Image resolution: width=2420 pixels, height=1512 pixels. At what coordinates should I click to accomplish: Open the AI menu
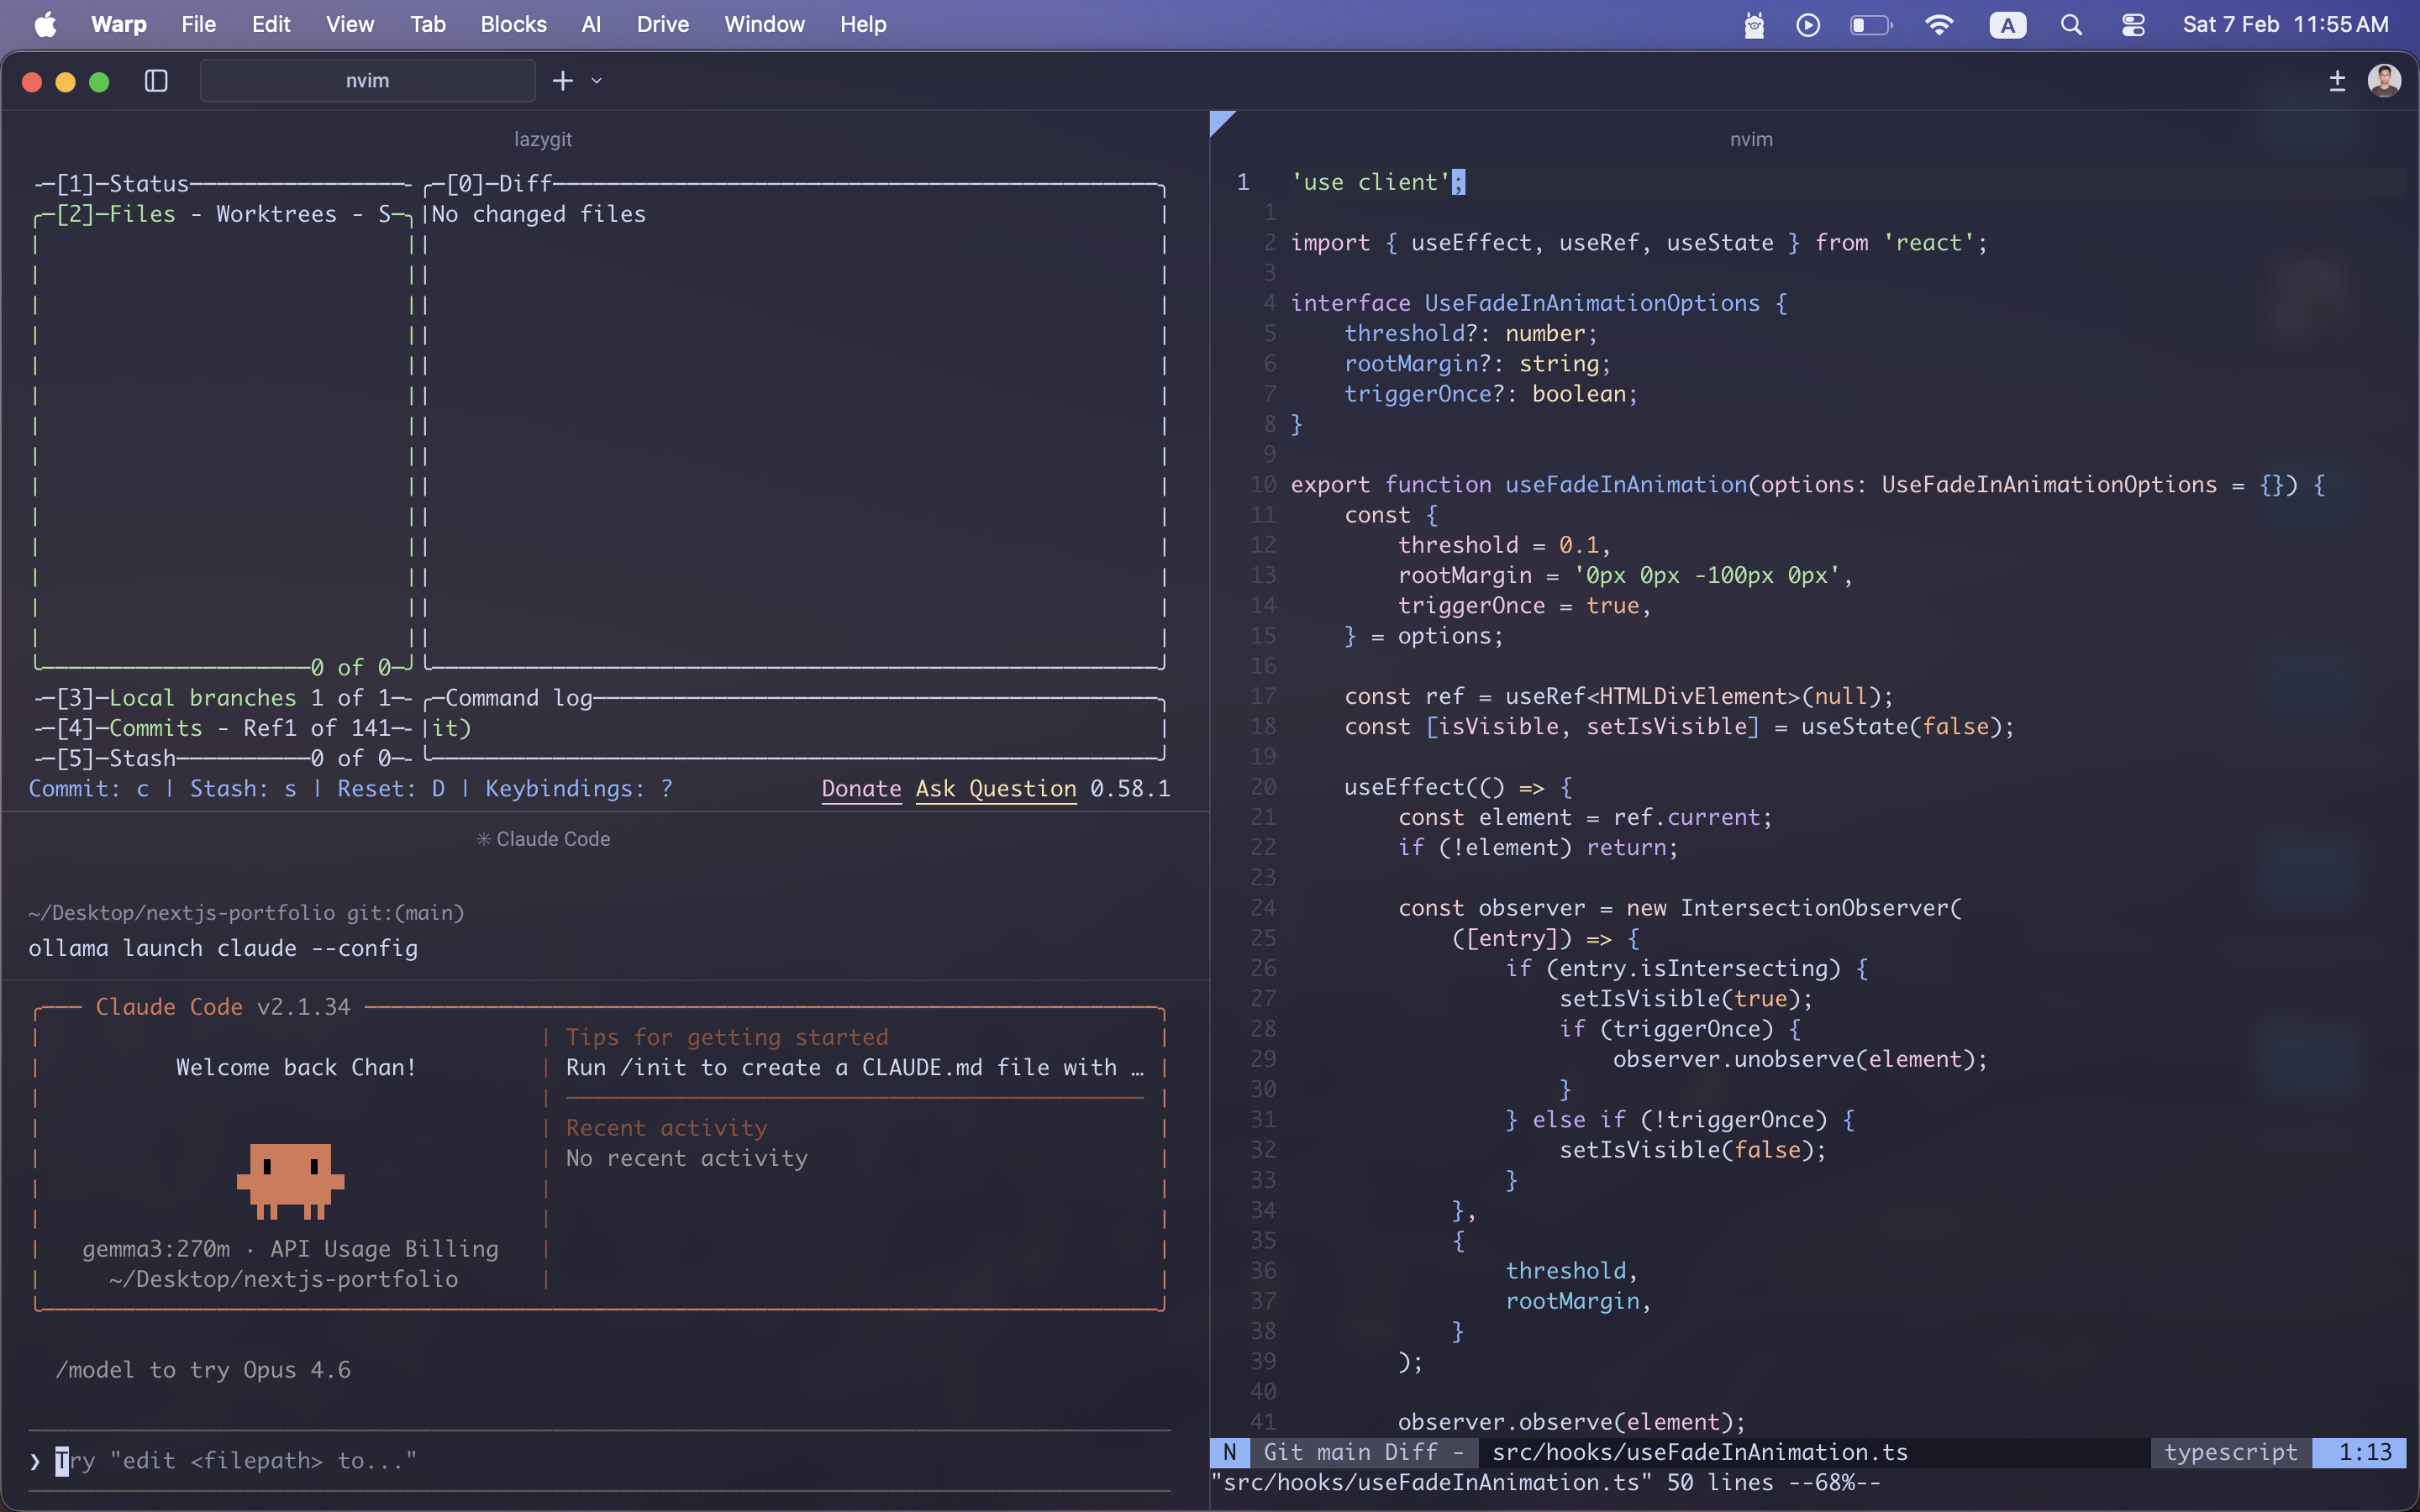pos(591,24)
